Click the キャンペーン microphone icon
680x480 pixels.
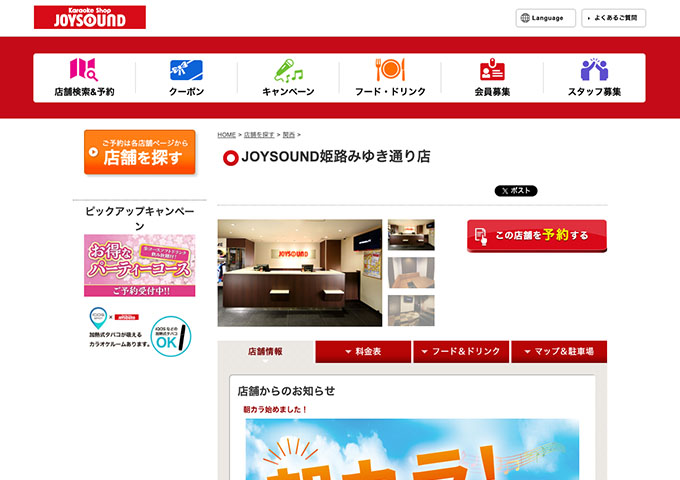click(288, 70)
